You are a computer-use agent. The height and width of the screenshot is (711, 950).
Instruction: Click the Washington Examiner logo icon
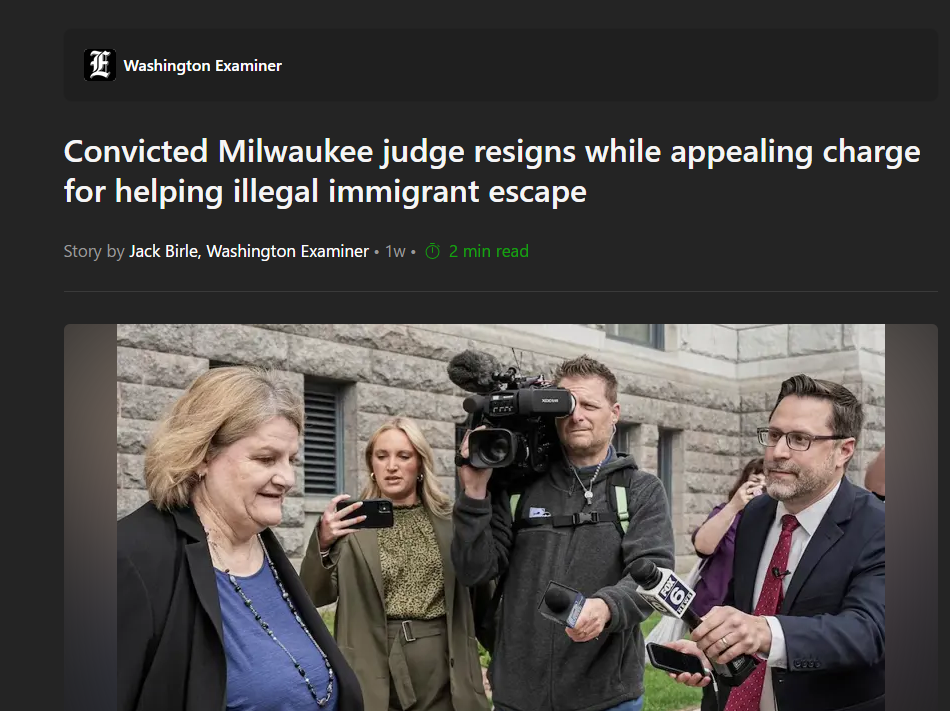[100, 65]
